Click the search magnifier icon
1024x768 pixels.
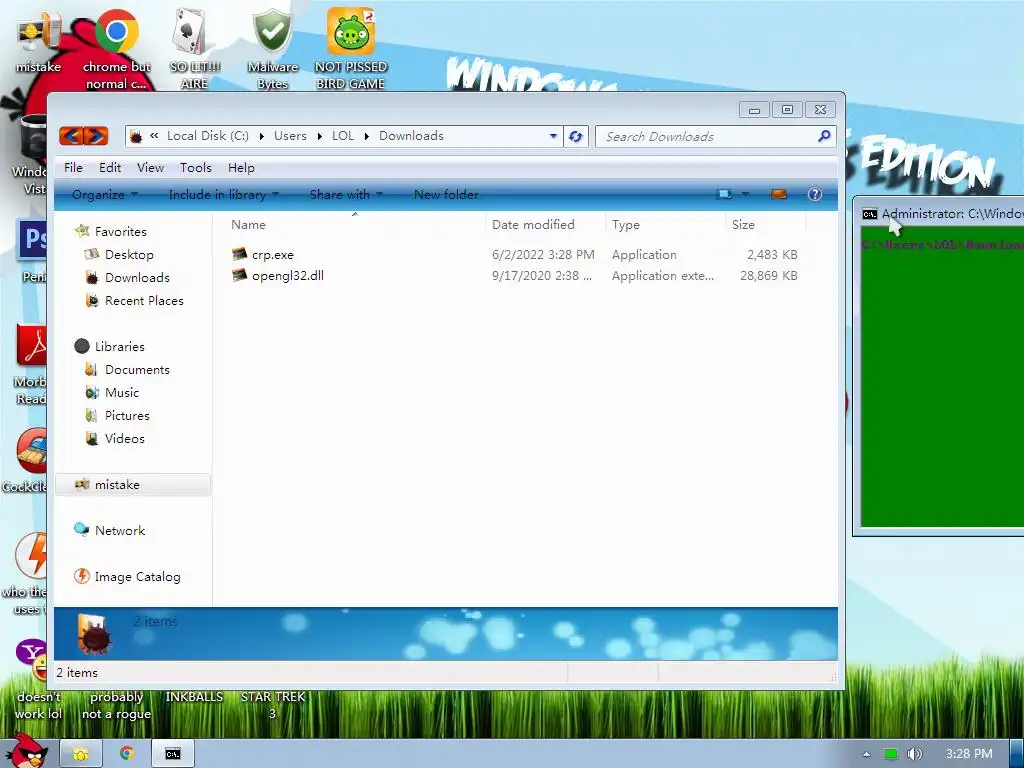[824, 136]
